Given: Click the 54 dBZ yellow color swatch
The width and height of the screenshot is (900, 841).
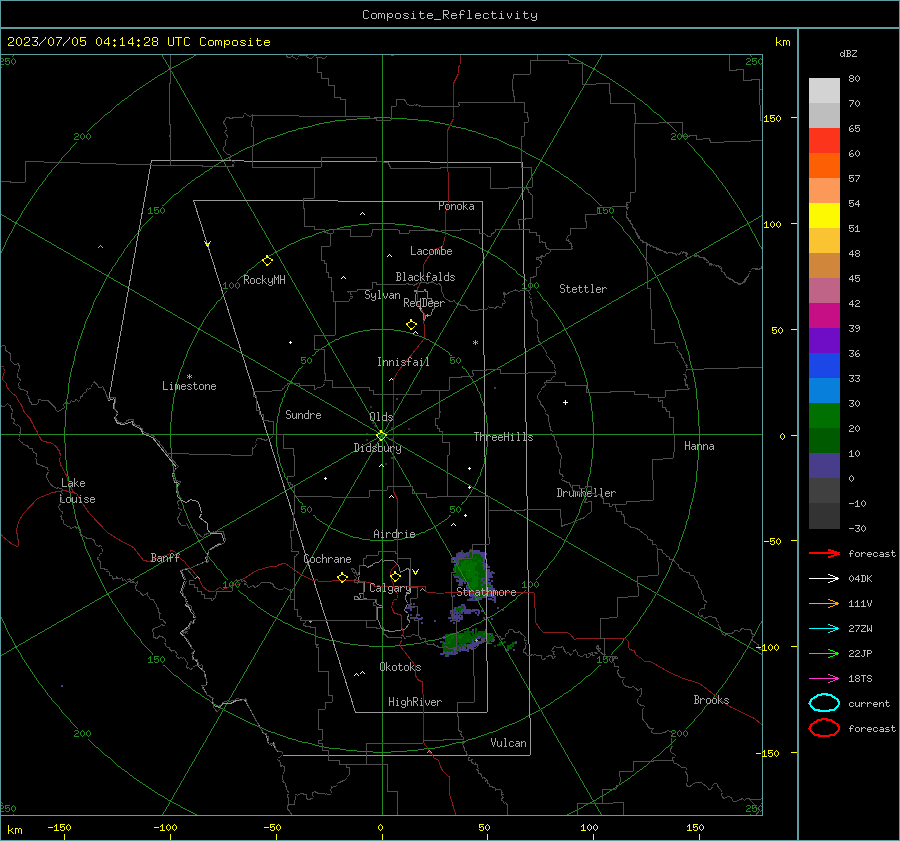Looking at the screenshot, I should [824, 215].
